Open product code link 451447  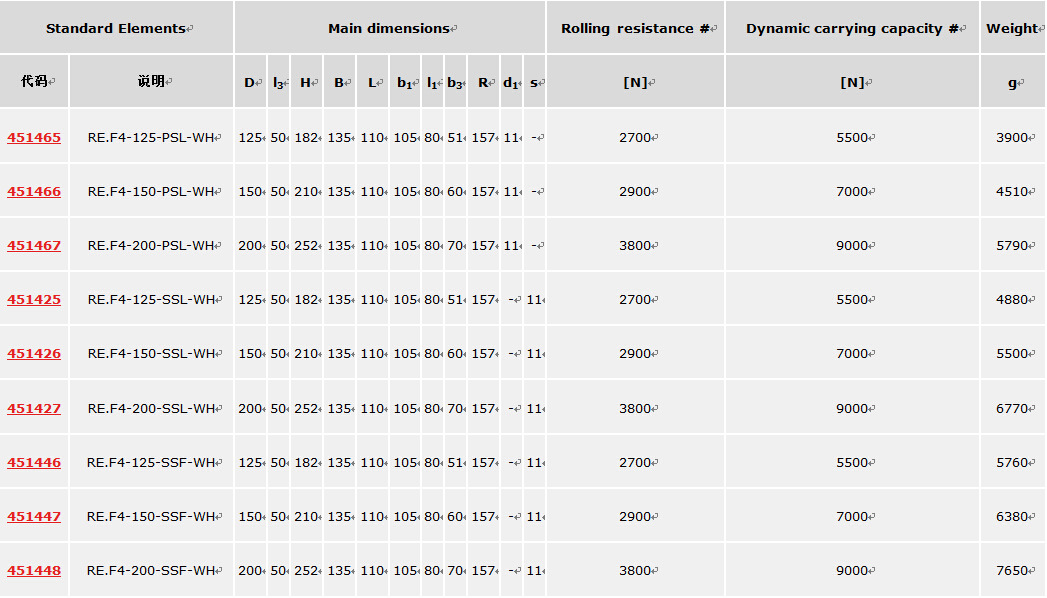(x=34, y=517)
